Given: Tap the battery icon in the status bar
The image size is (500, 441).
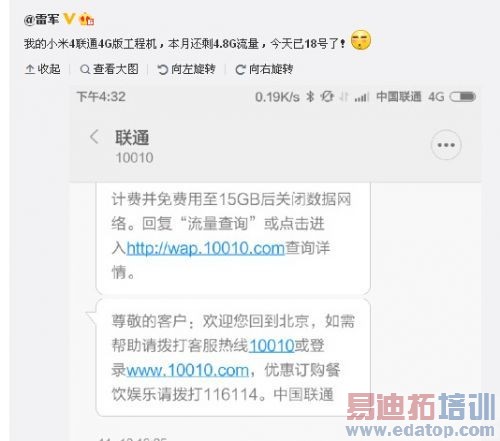Looking at the screenshot, I should click(463, 97).
